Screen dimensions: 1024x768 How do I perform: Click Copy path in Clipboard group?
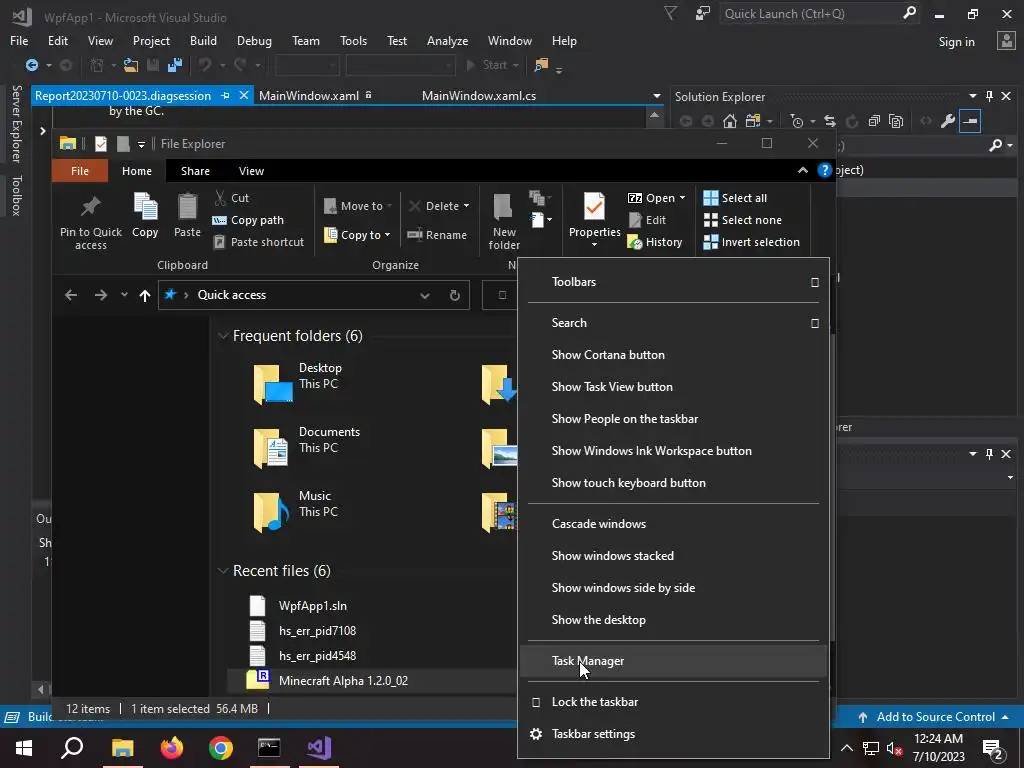tap(248, 220)
